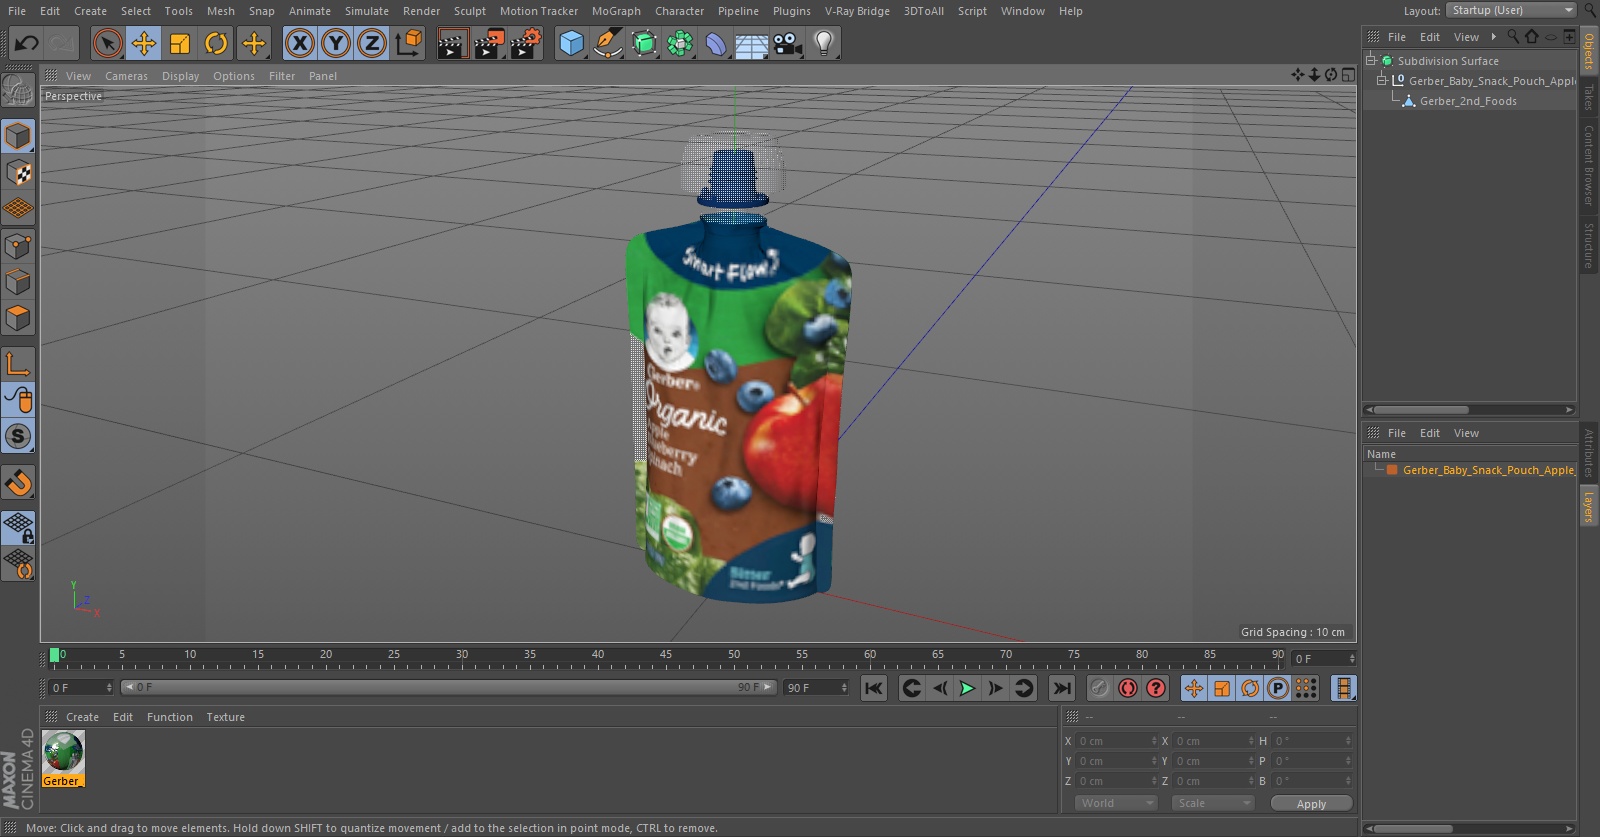Click layer color swatch for Gerber layer

click(x=1392, y=470)
